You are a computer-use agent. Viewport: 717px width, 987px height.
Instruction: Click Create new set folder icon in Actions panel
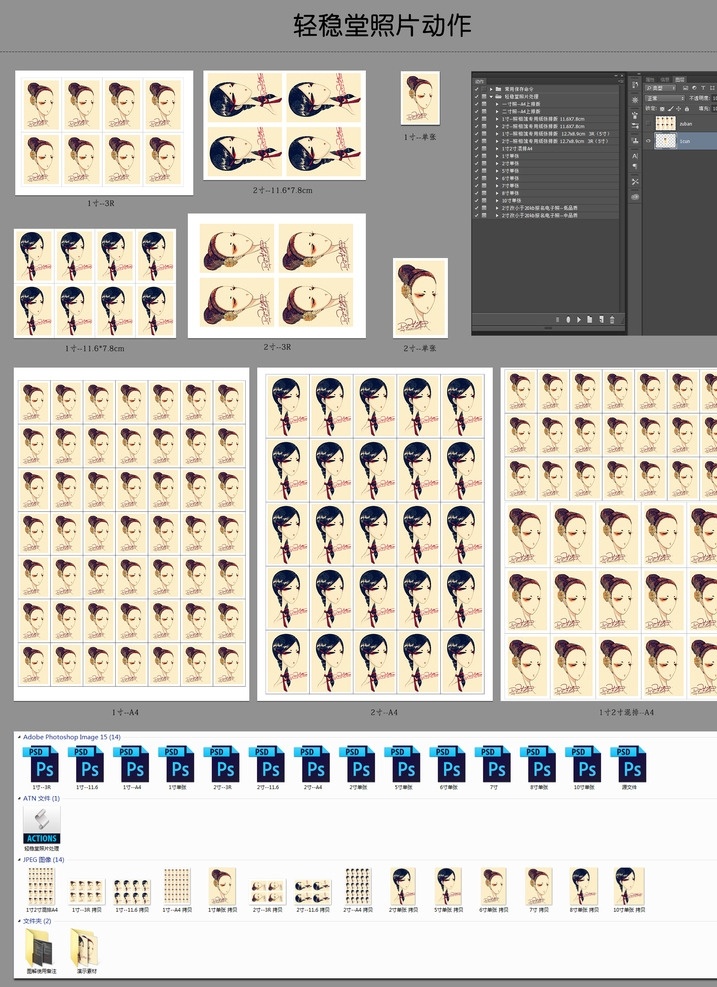click(589, 320)
